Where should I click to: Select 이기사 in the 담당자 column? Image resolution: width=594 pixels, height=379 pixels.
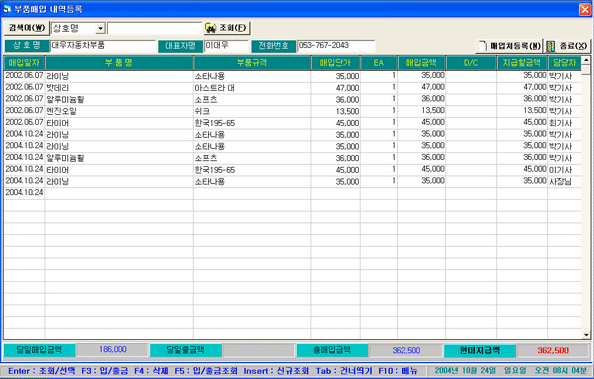(x=564, y=170)
